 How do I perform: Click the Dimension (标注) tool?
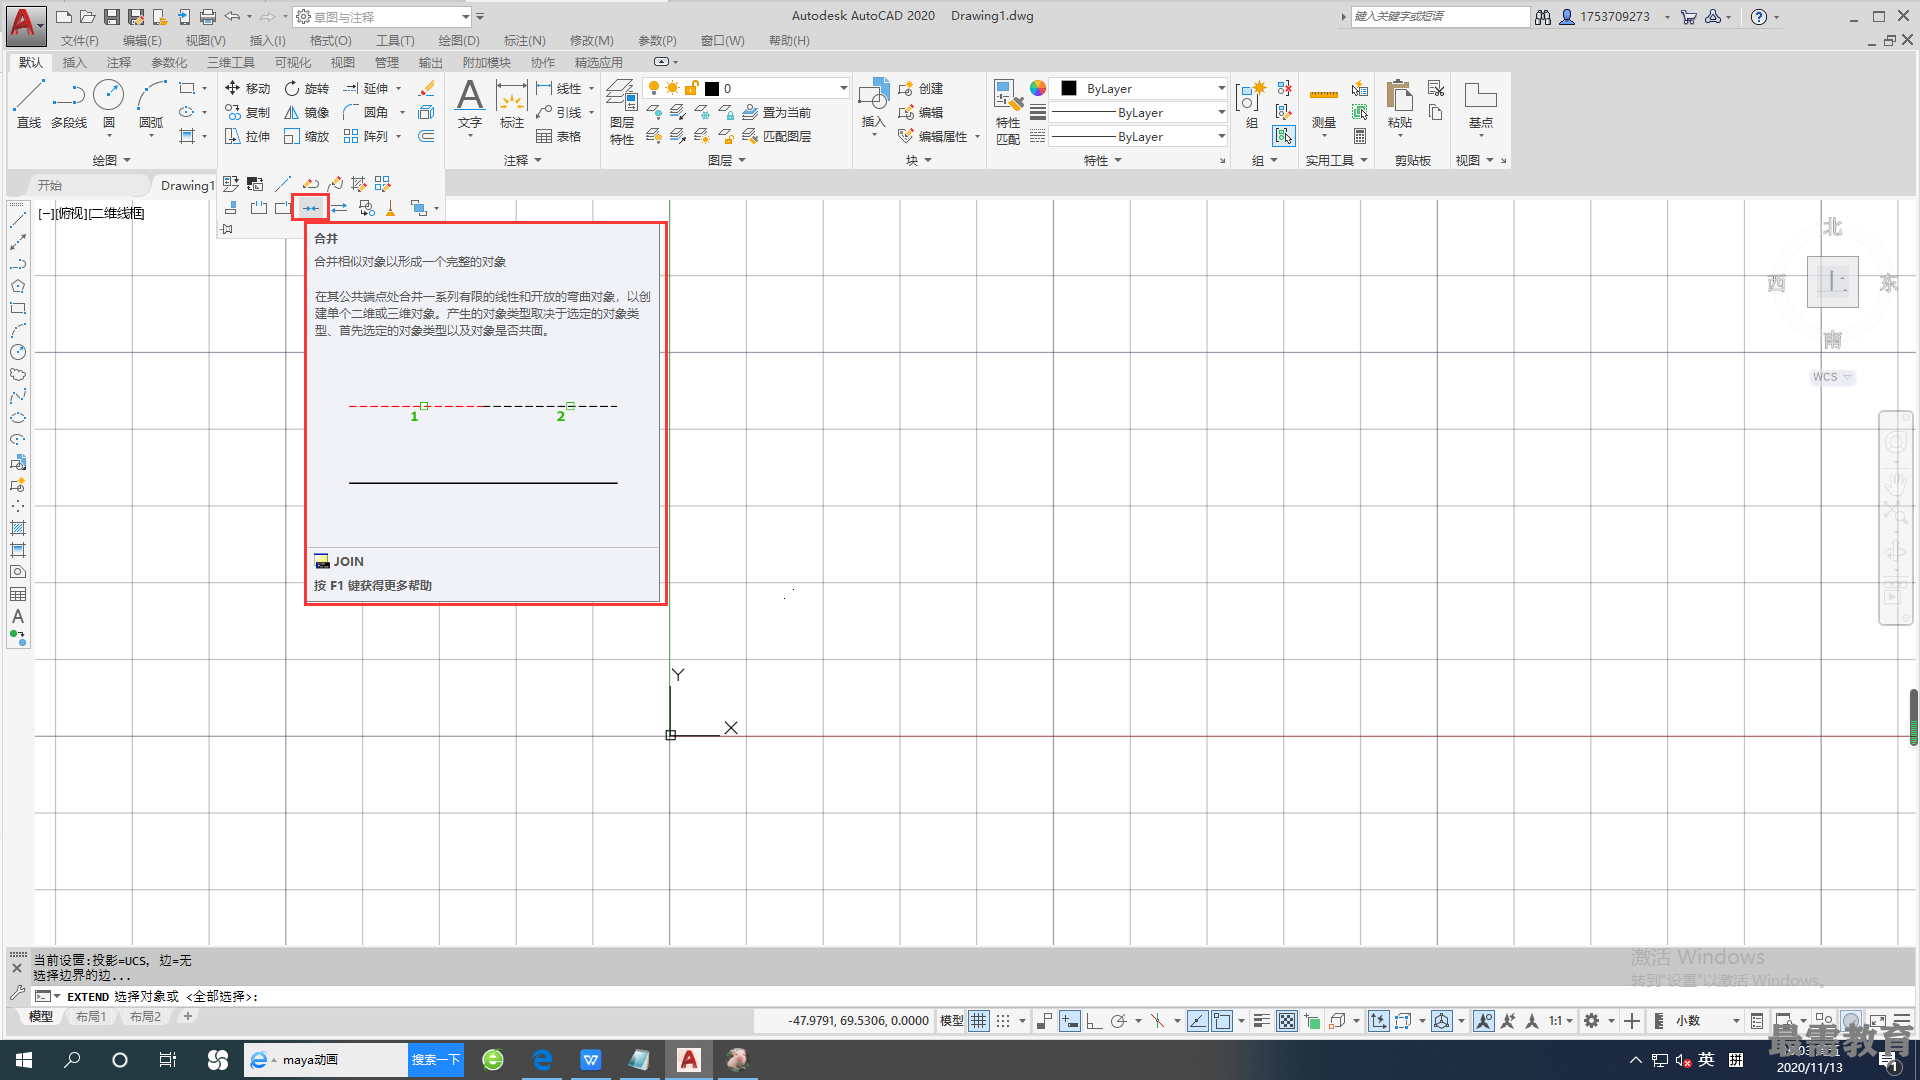click(512, 105)
